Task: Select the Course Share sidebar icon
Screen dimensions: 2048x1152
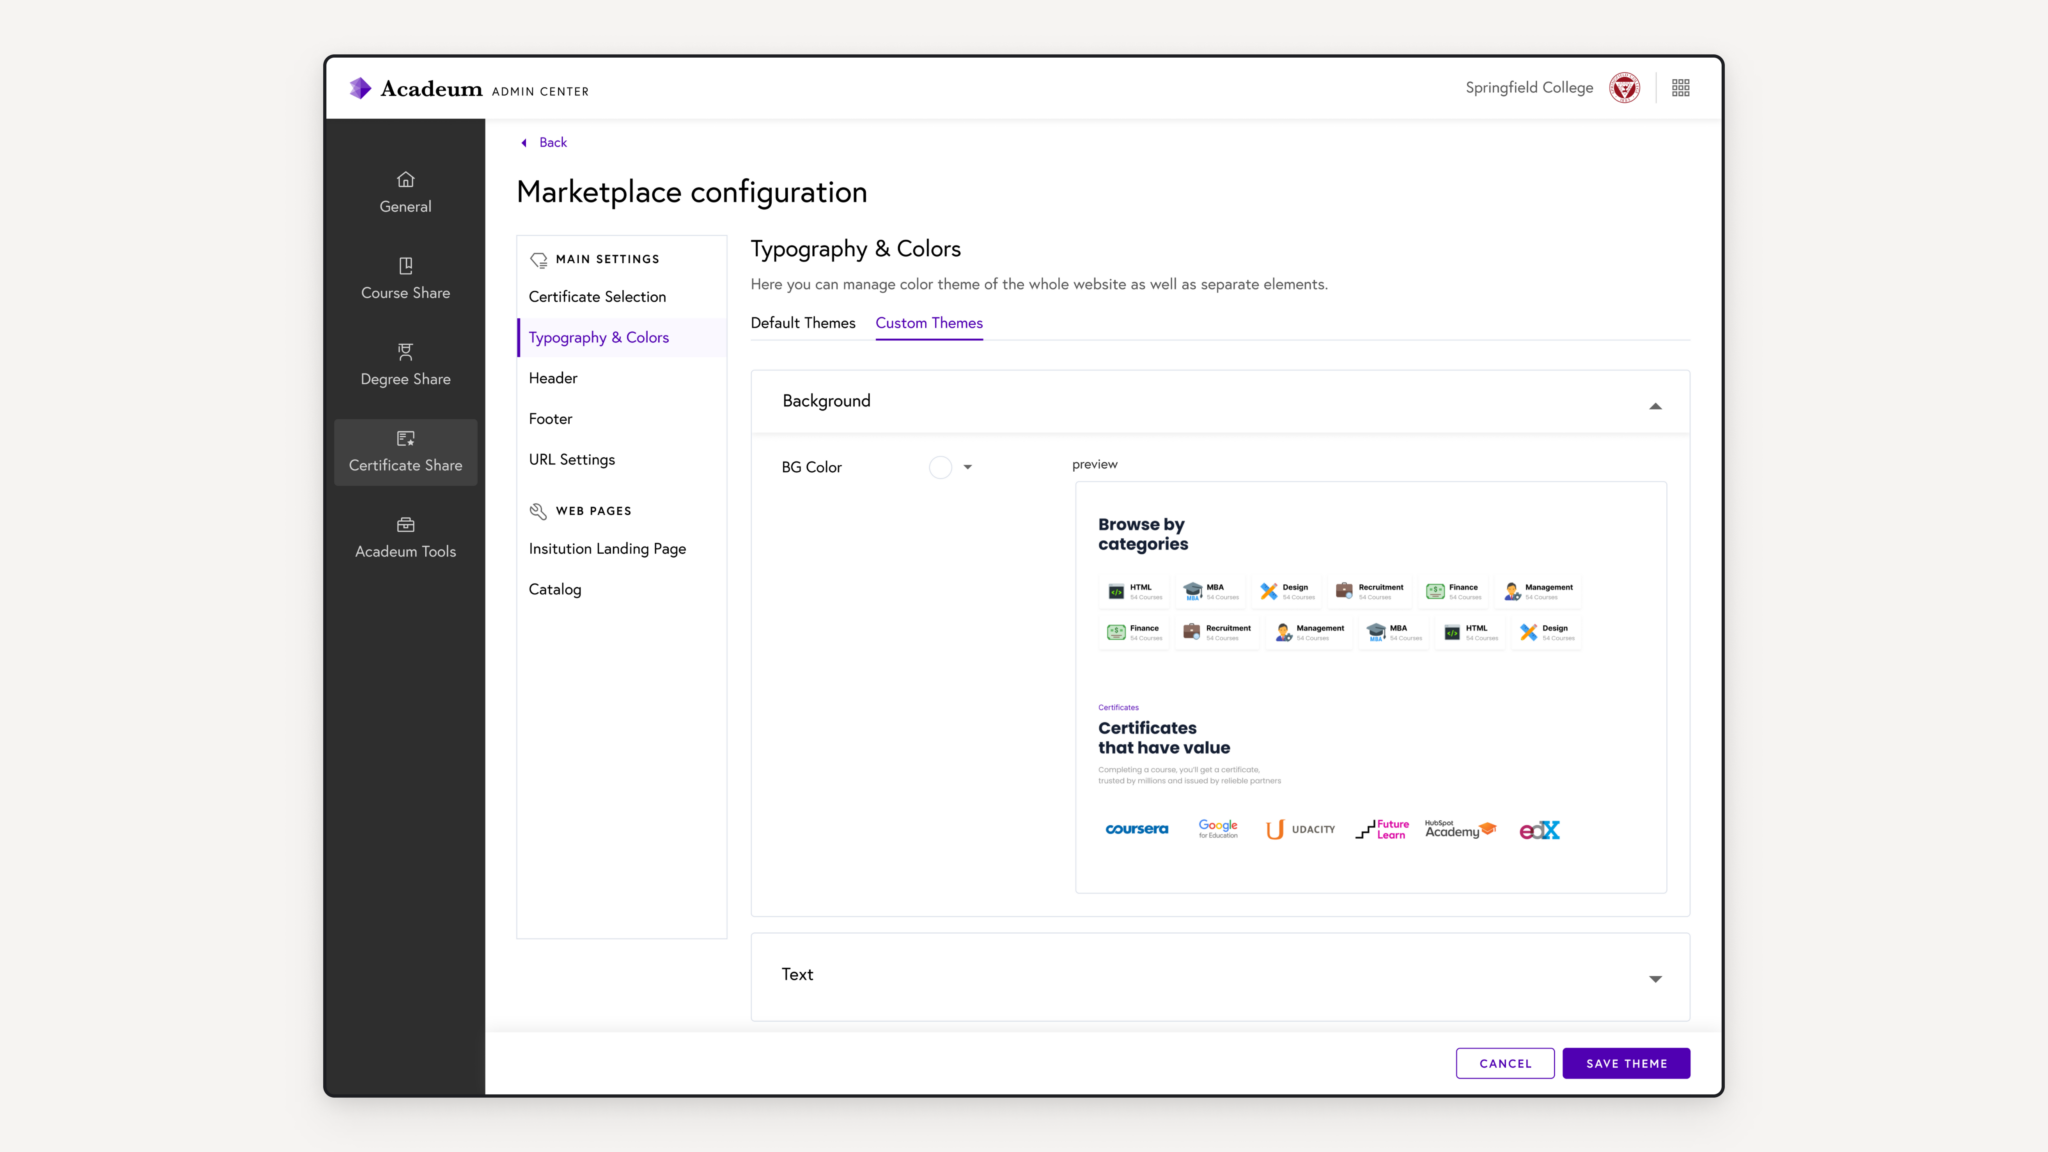Action: pos(405,278)
